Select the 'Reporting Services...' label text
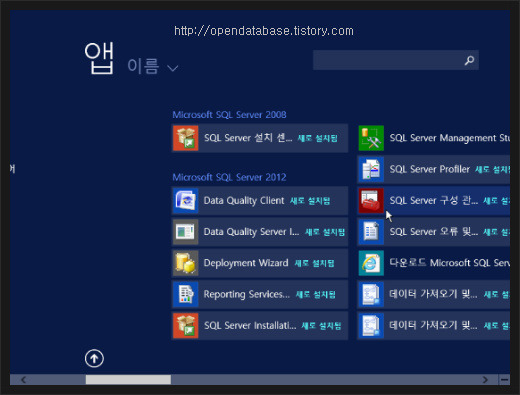The width and height of the screenshot is (520, 395). (247, 294)
